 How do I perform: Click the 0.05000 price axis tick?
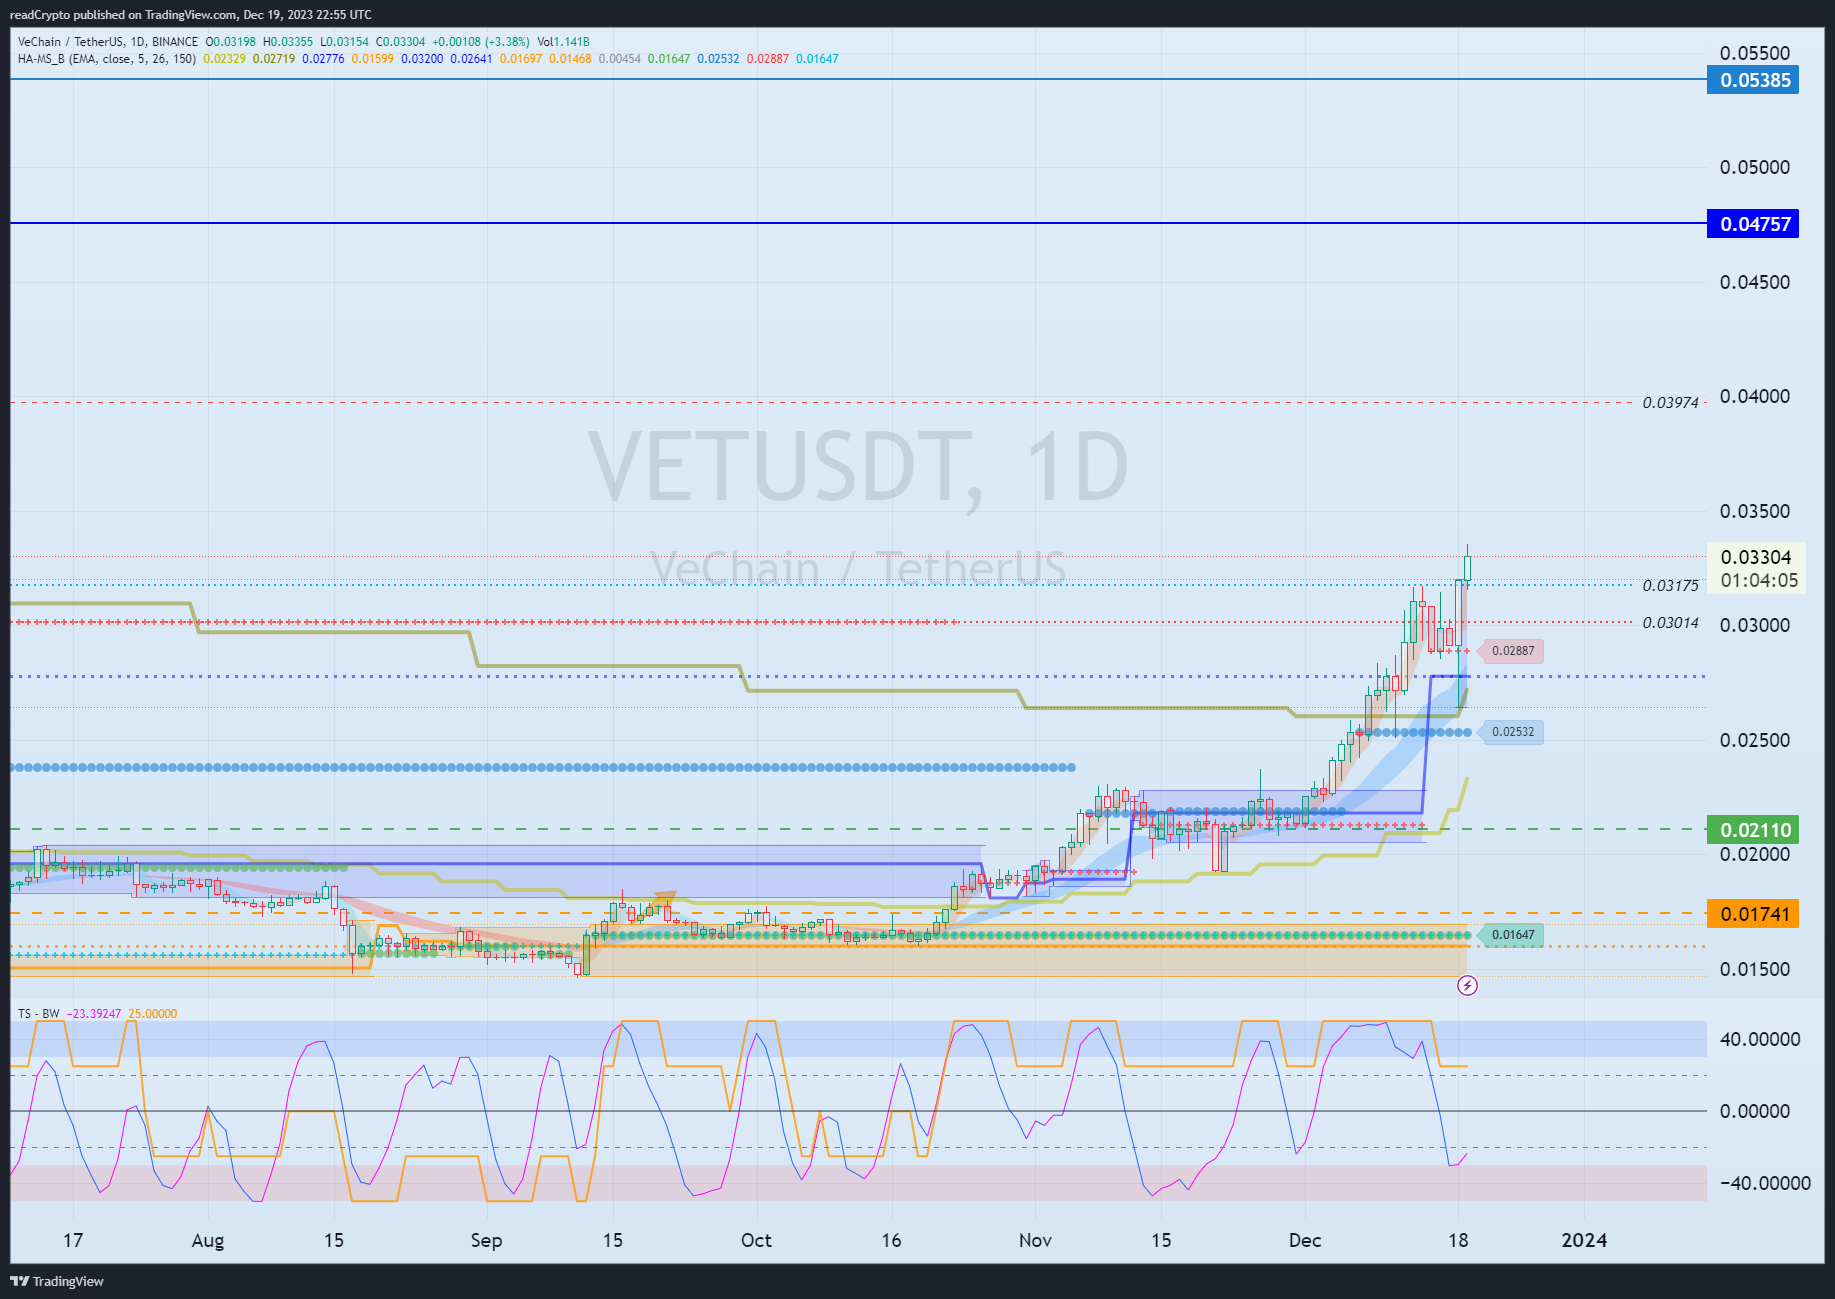click(1755, 167)
